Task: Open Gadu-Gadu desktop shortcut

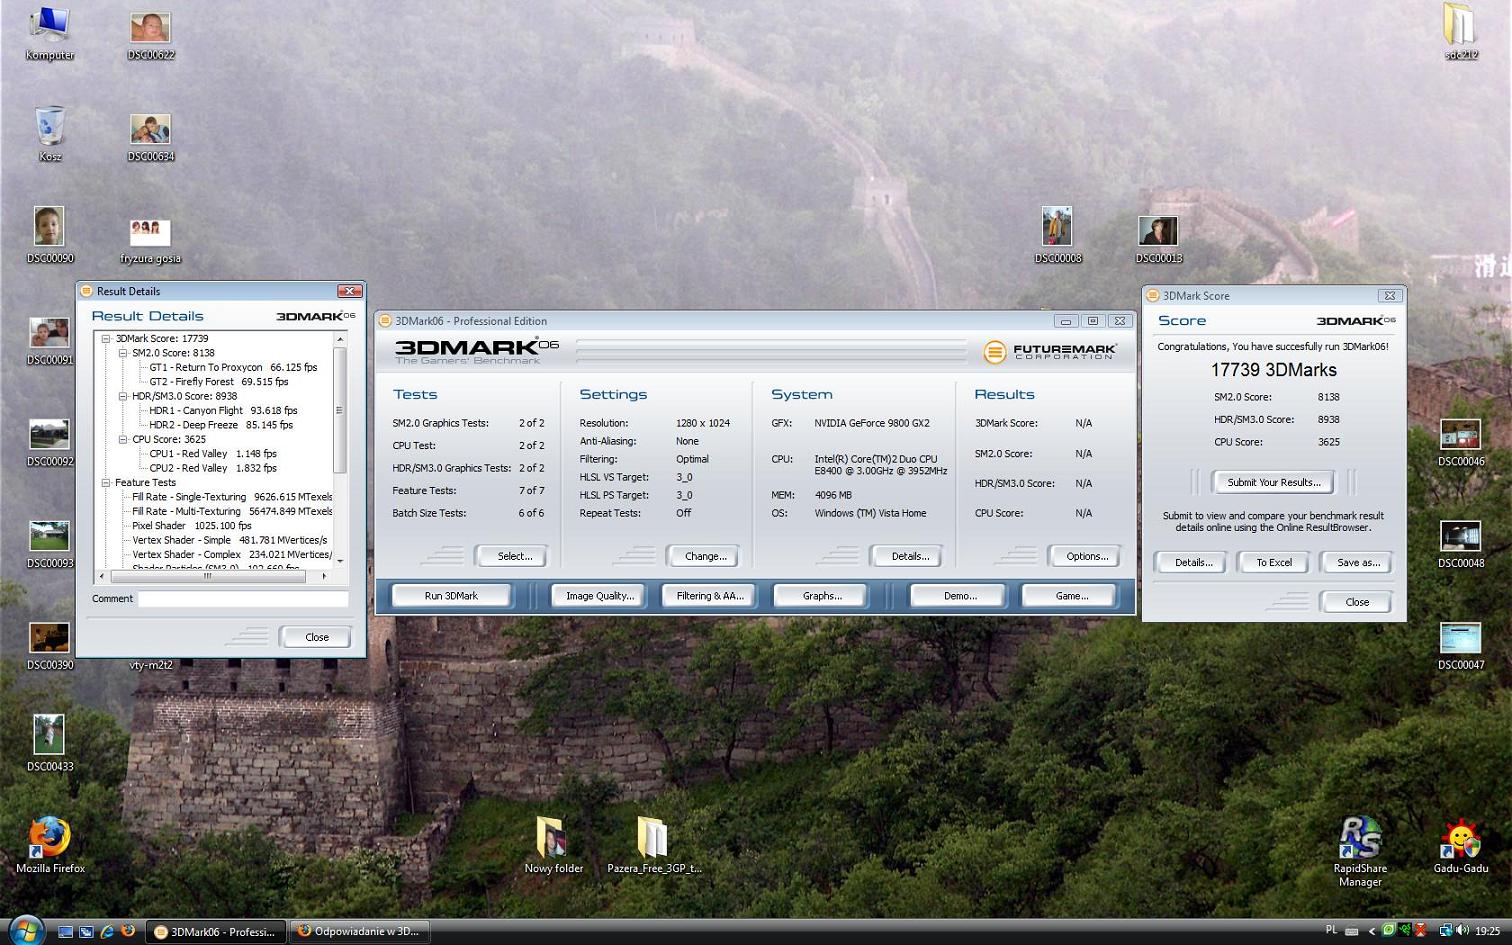Action: (x=1461, y=846)
